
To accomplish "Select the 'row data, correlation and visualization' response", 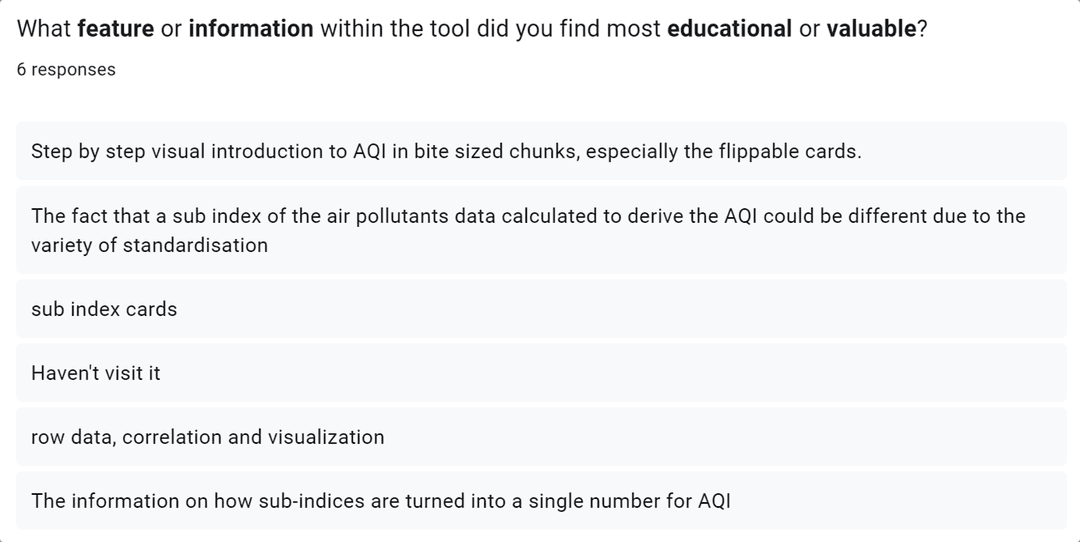I will click(x=541, y=437).
